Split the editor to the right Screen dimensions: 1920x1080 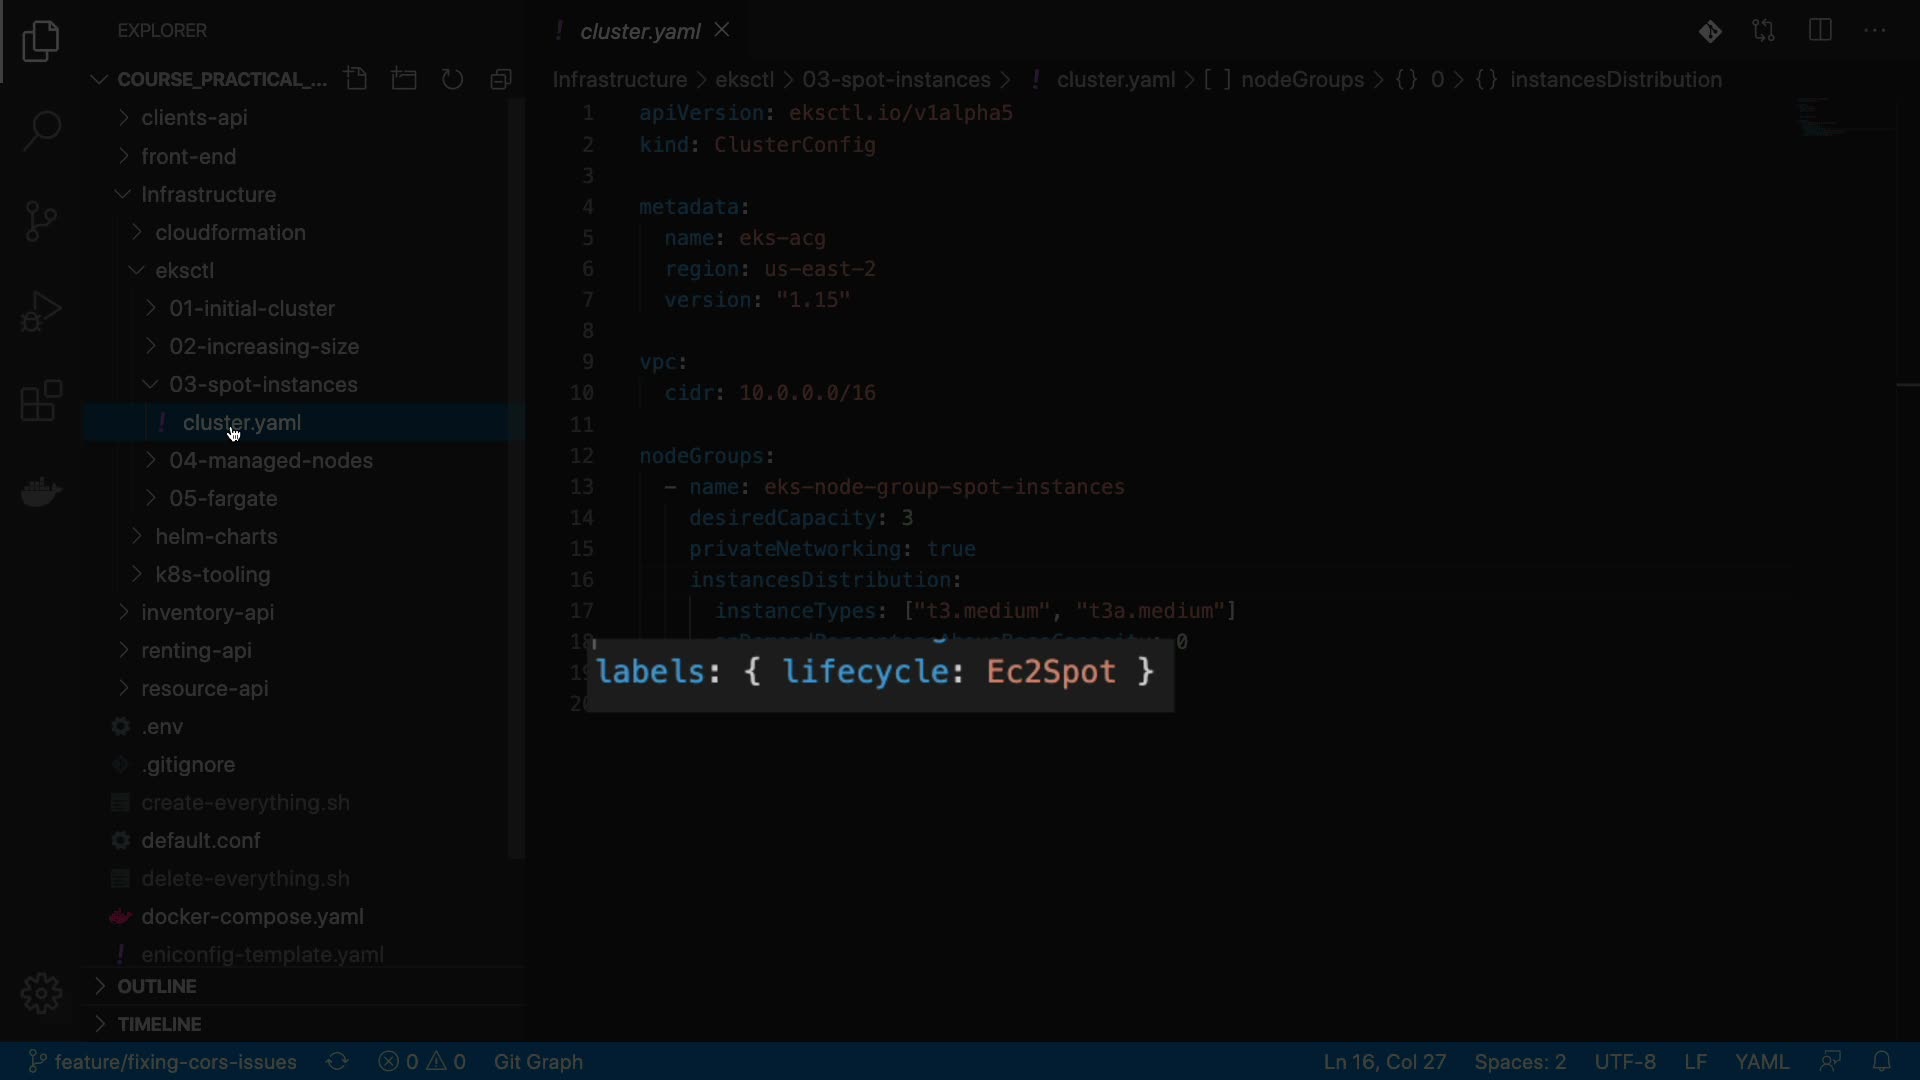point(1820,31)
